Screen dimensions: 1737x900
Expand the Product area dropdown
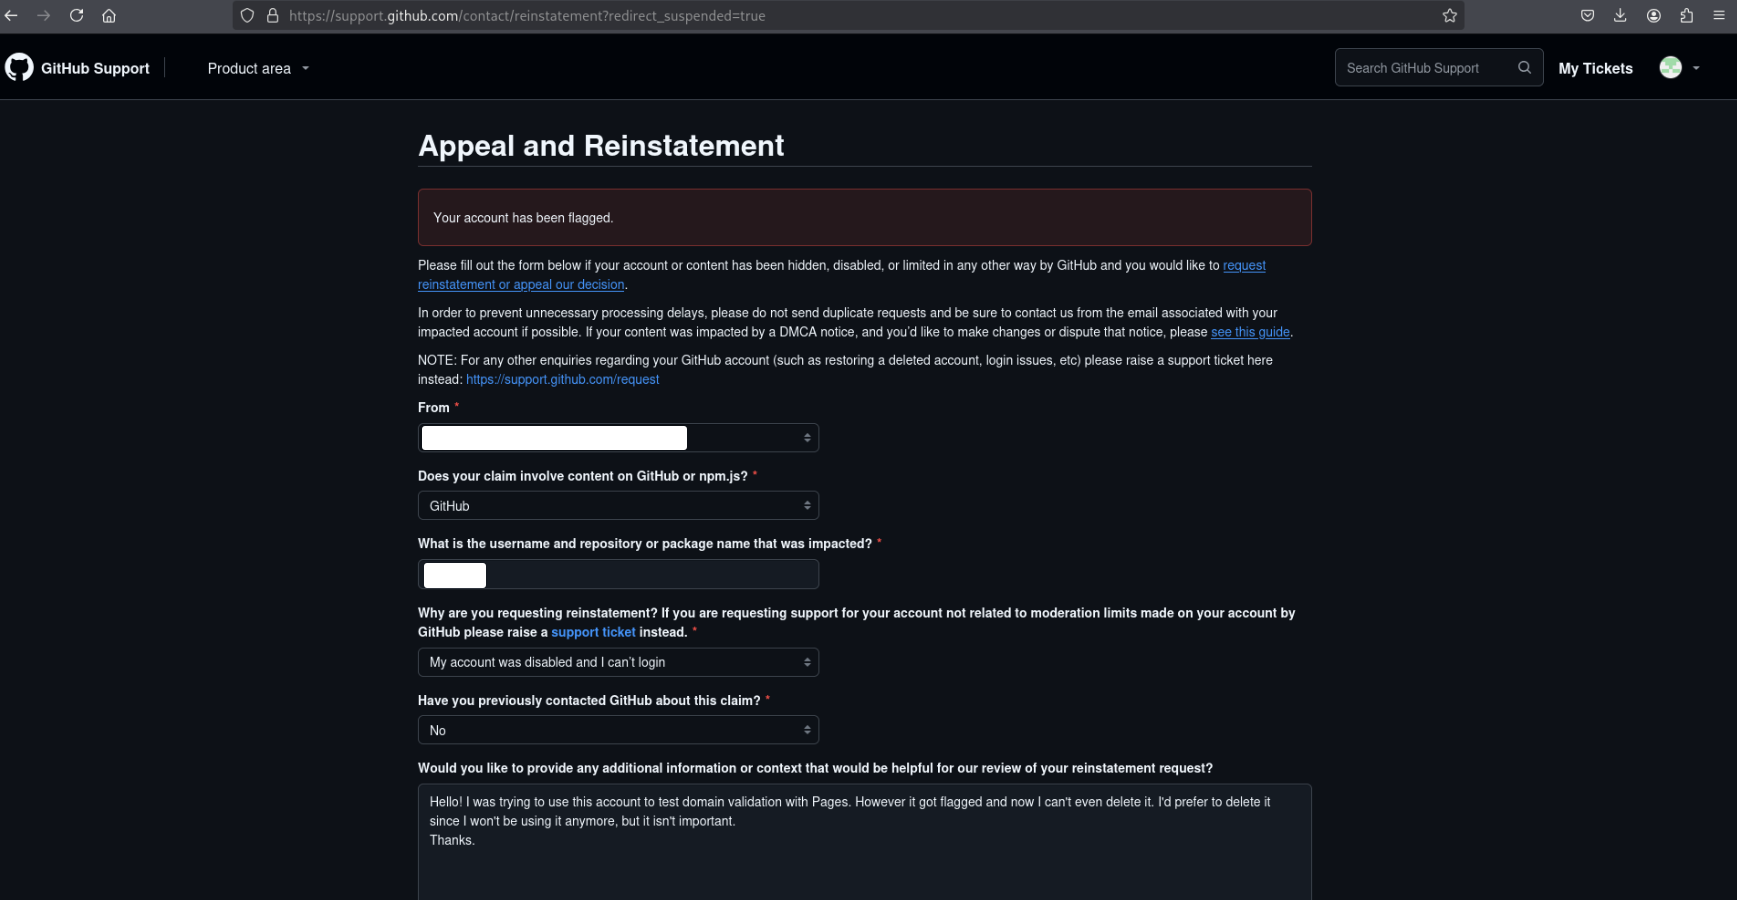258,68
